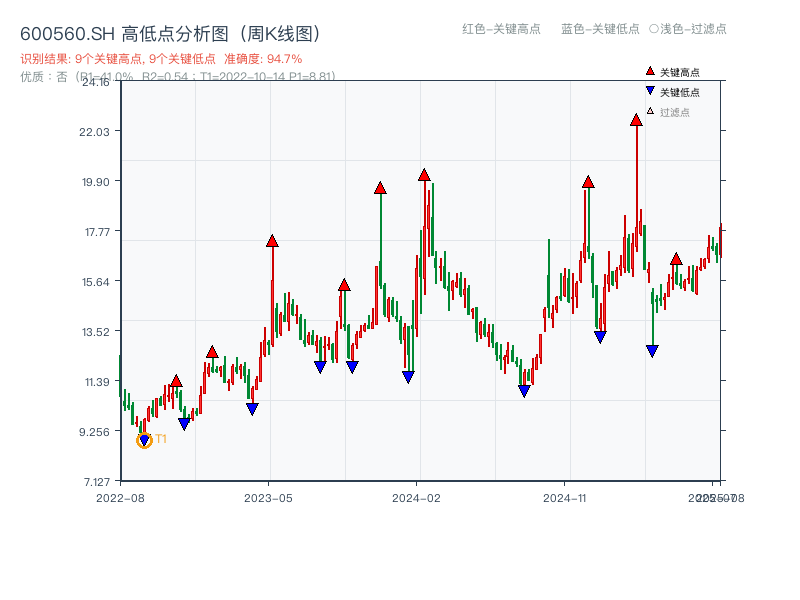Screen dimensions: 800x600
Task: Click the blue low marker below the 2023-05 area
Action: pos(251,407)
